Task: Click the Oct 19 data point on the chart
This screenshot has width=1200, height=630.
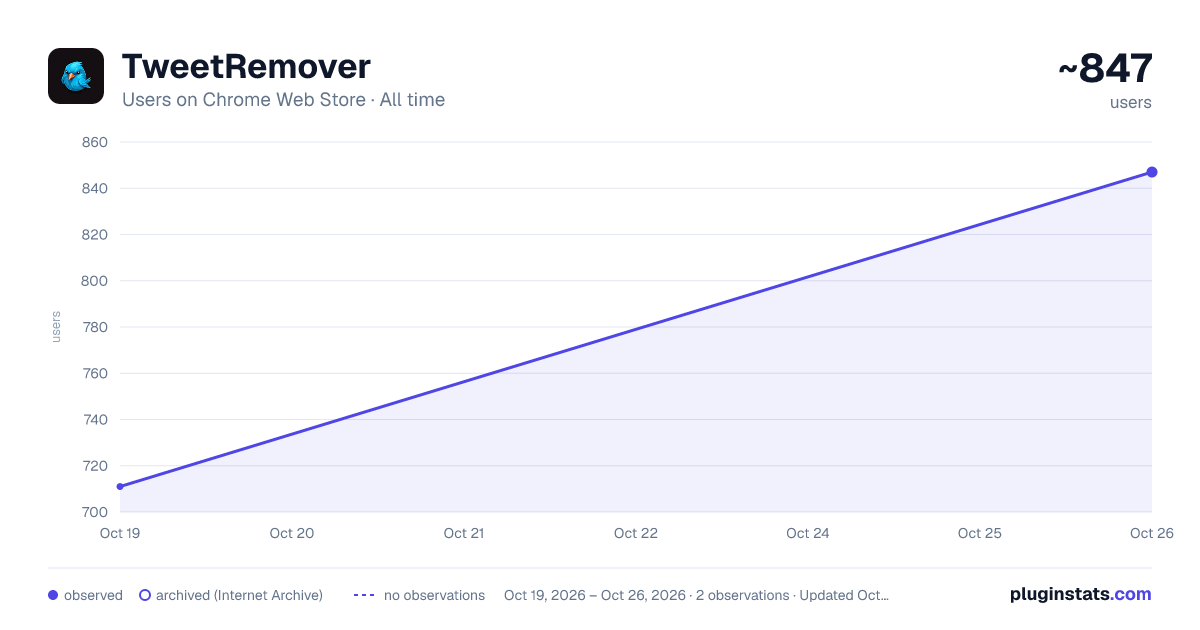Action: 120,487
